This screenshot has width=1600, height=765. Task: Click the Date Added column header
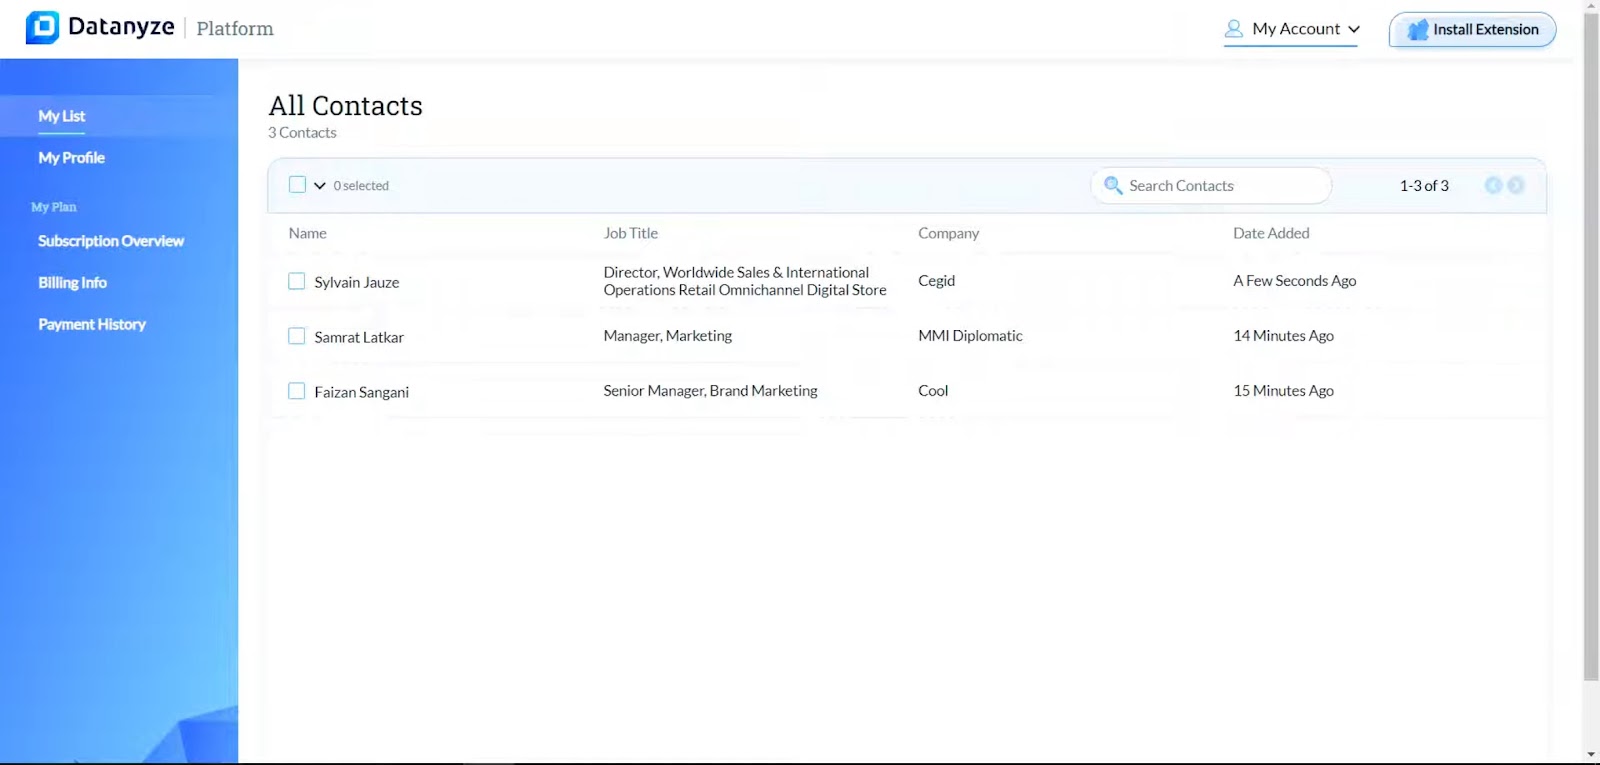(1271, 233)
